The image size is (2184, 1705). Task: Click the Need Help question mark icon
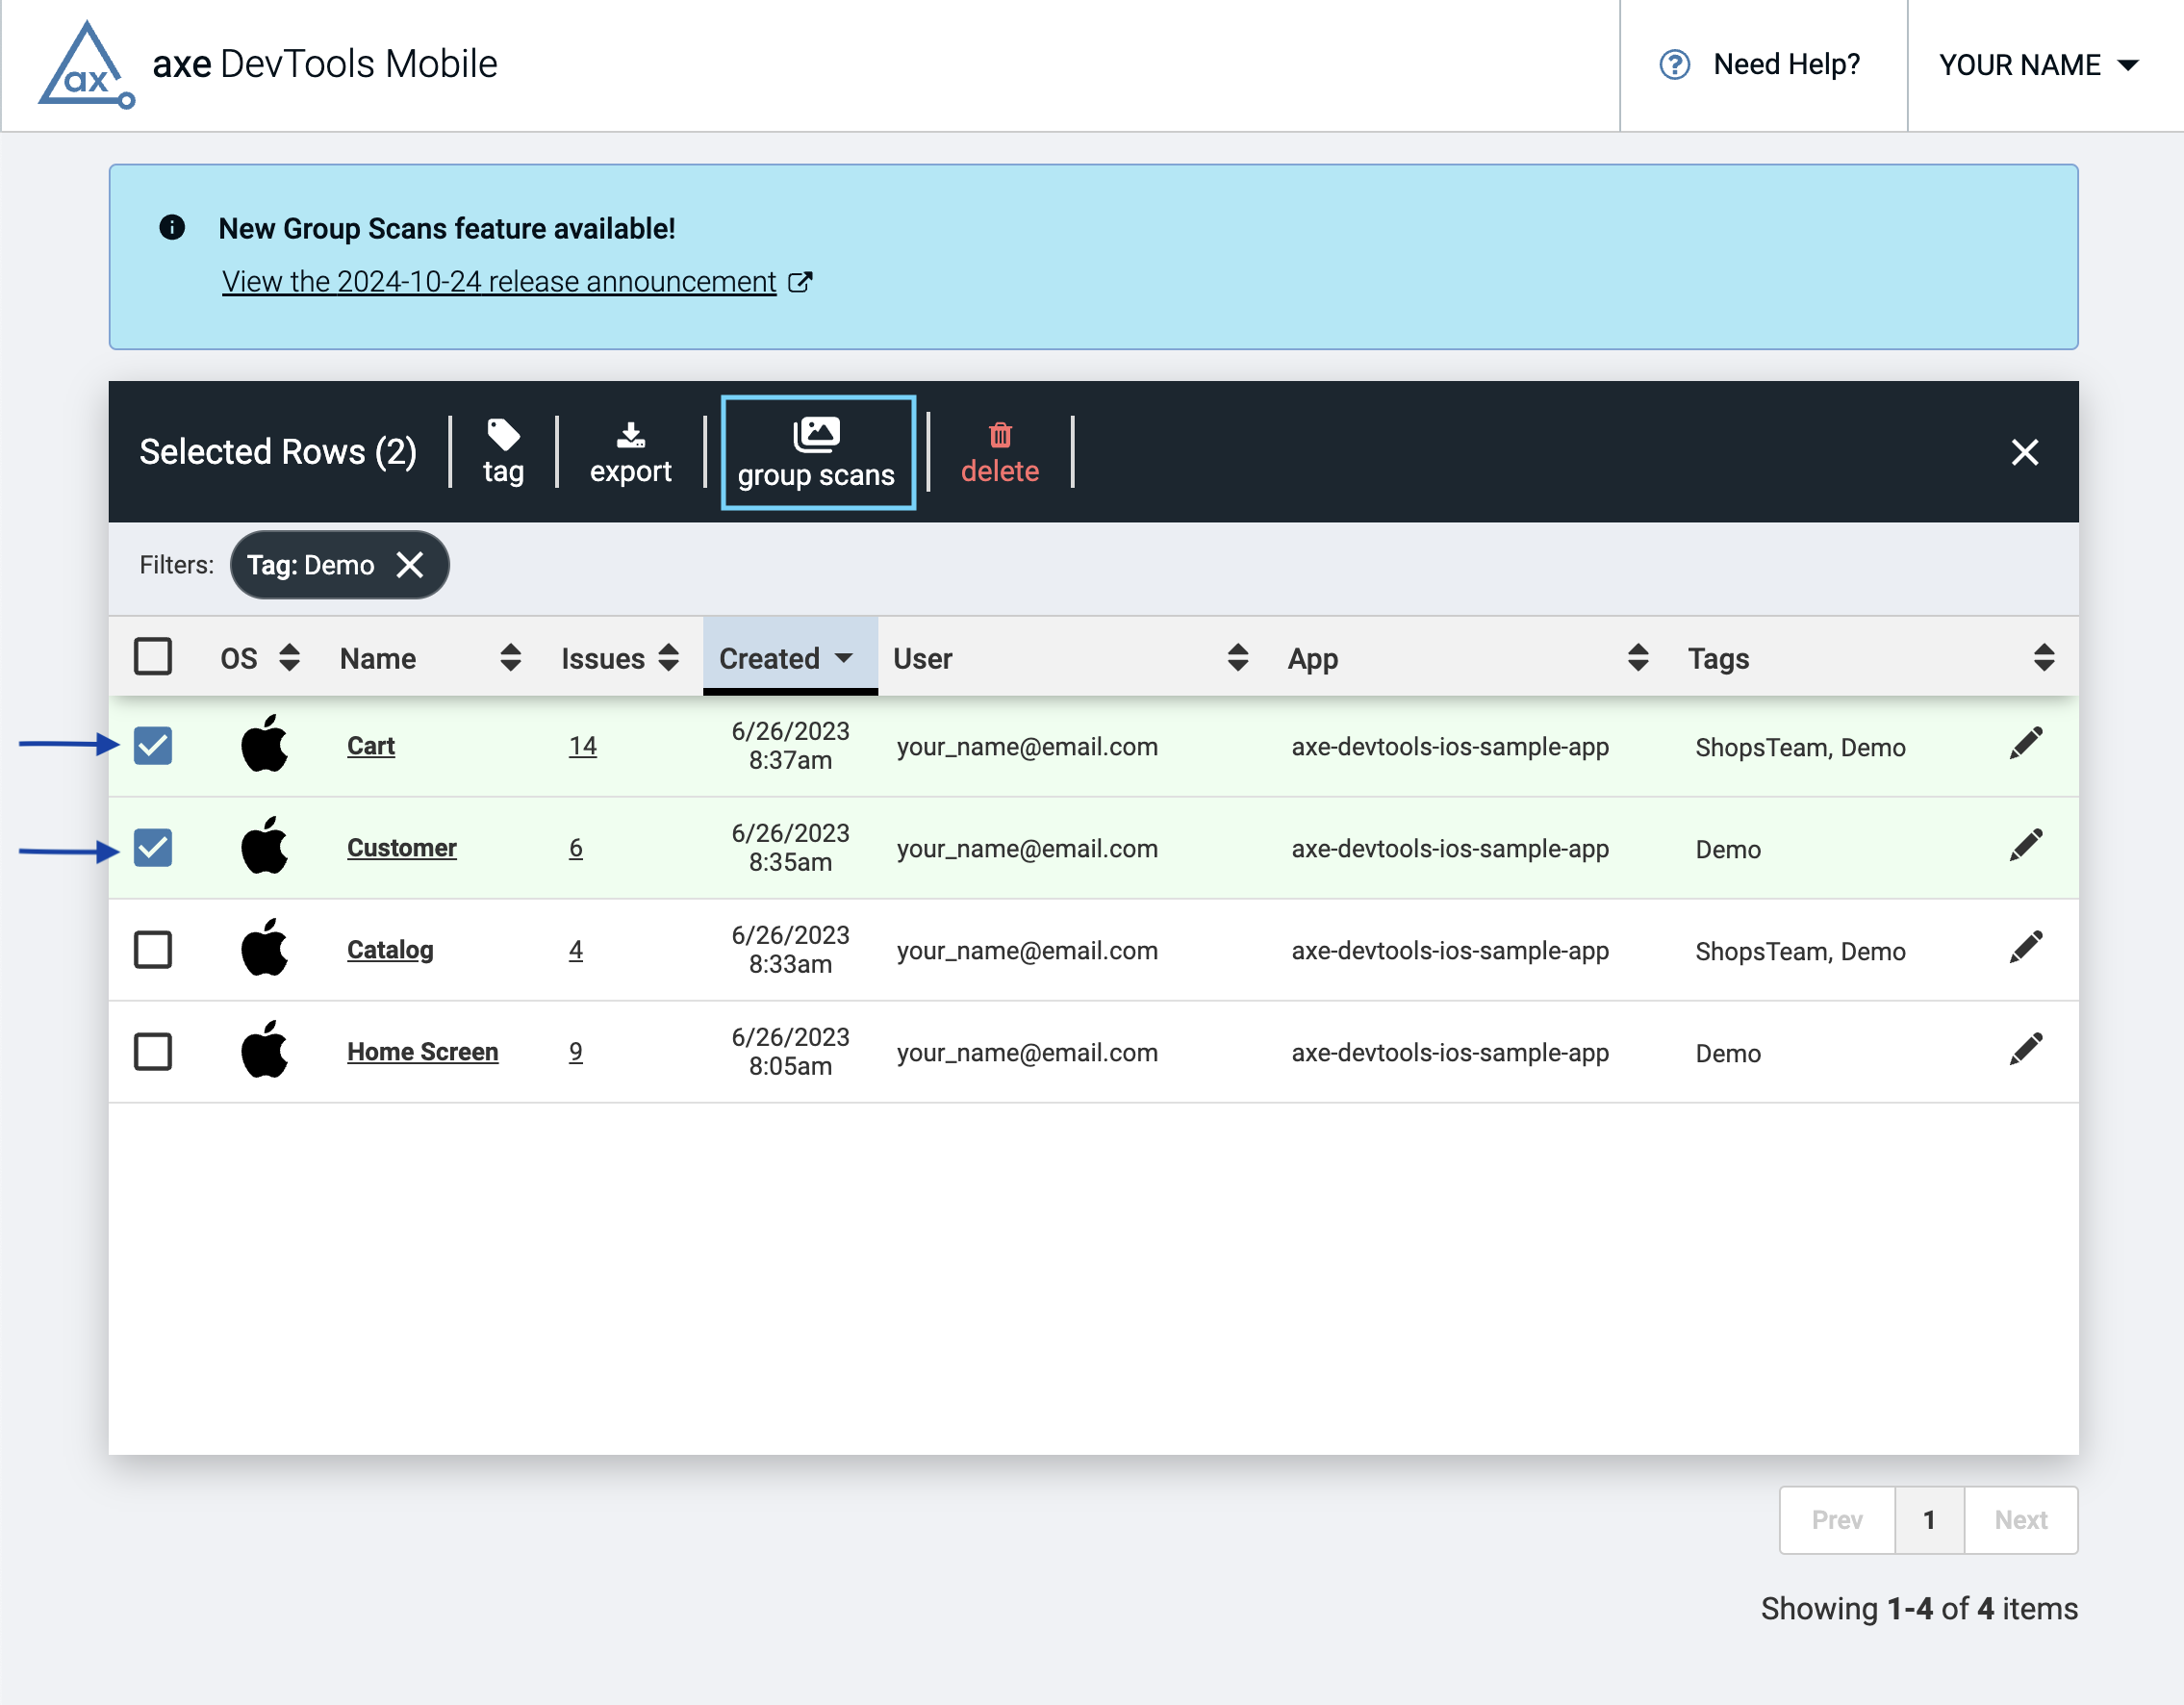(x=1674, y=65)
